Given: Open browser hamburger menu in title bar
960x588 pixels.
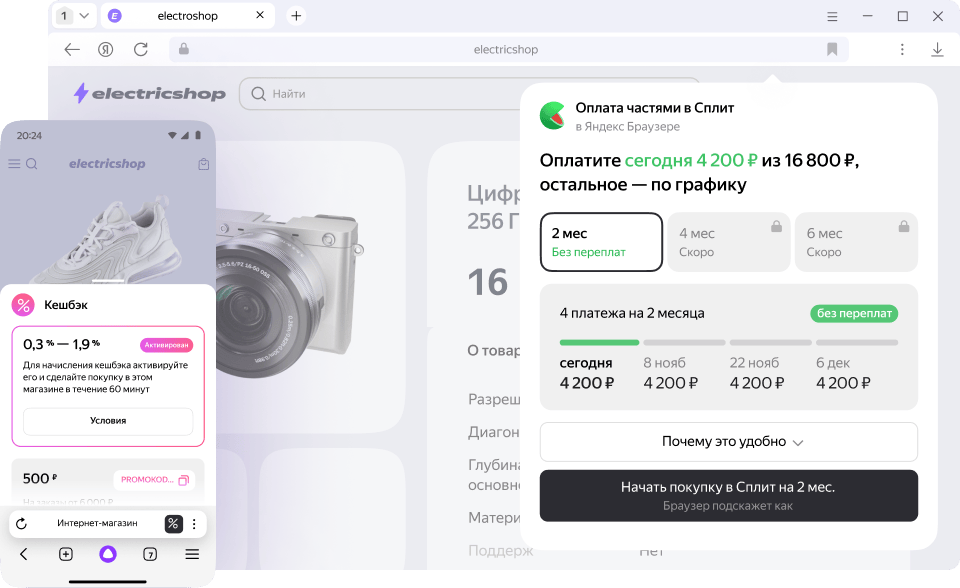Looking at the screenshot, I should (x=832, y=17).
